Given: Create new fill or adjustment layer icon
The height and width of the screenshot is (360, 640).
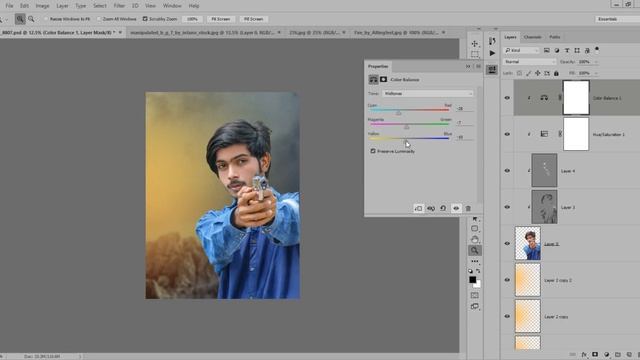Looking at the screenshot, I should point(607,355).
